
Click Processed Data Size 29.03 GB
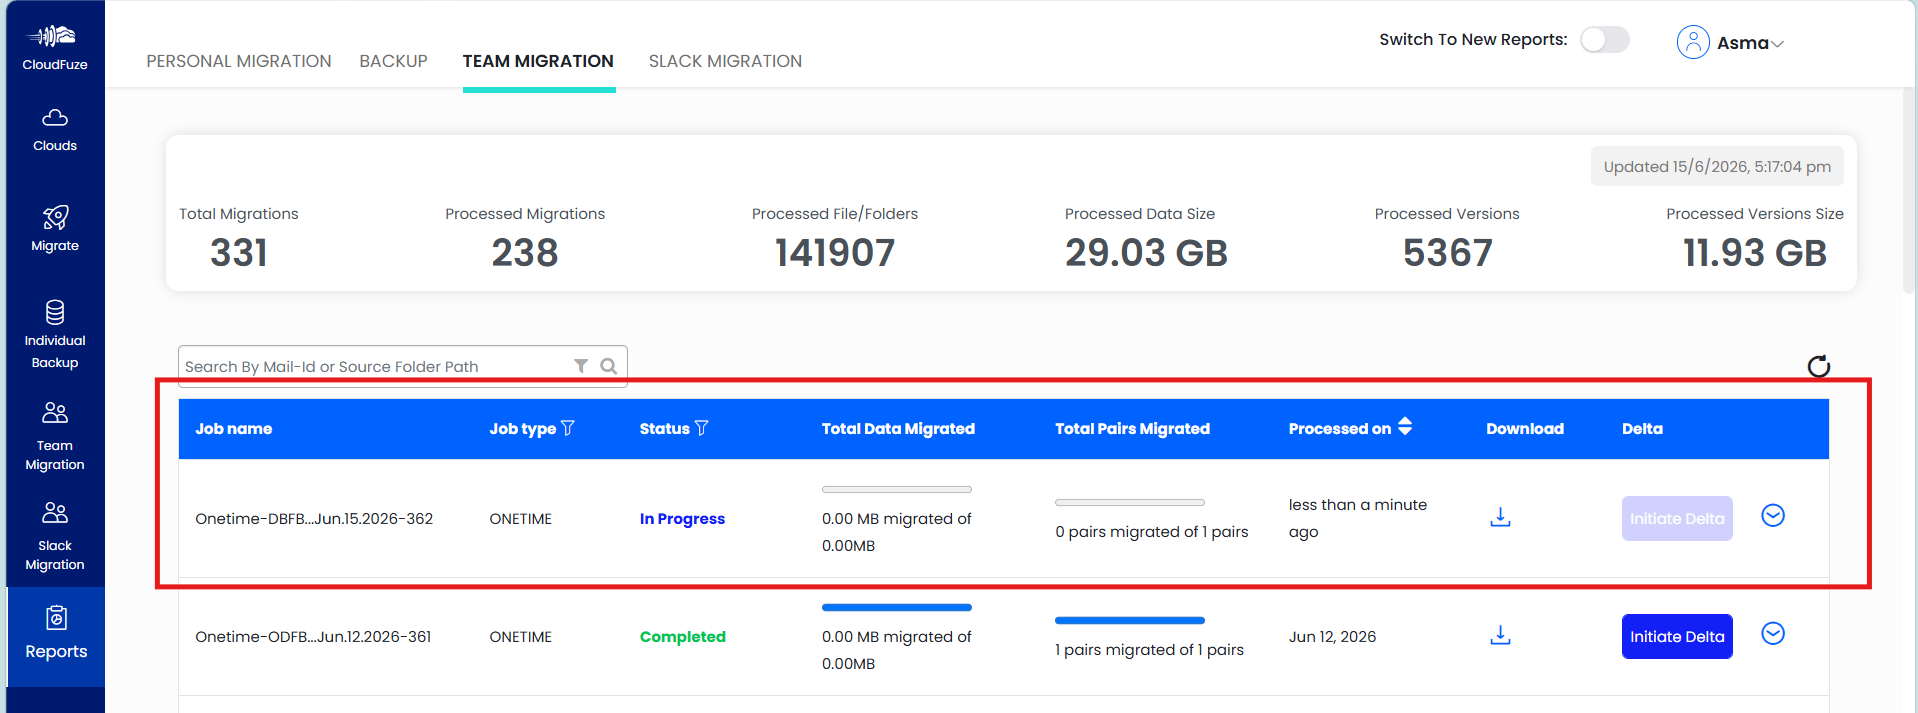click(1146, 252)
